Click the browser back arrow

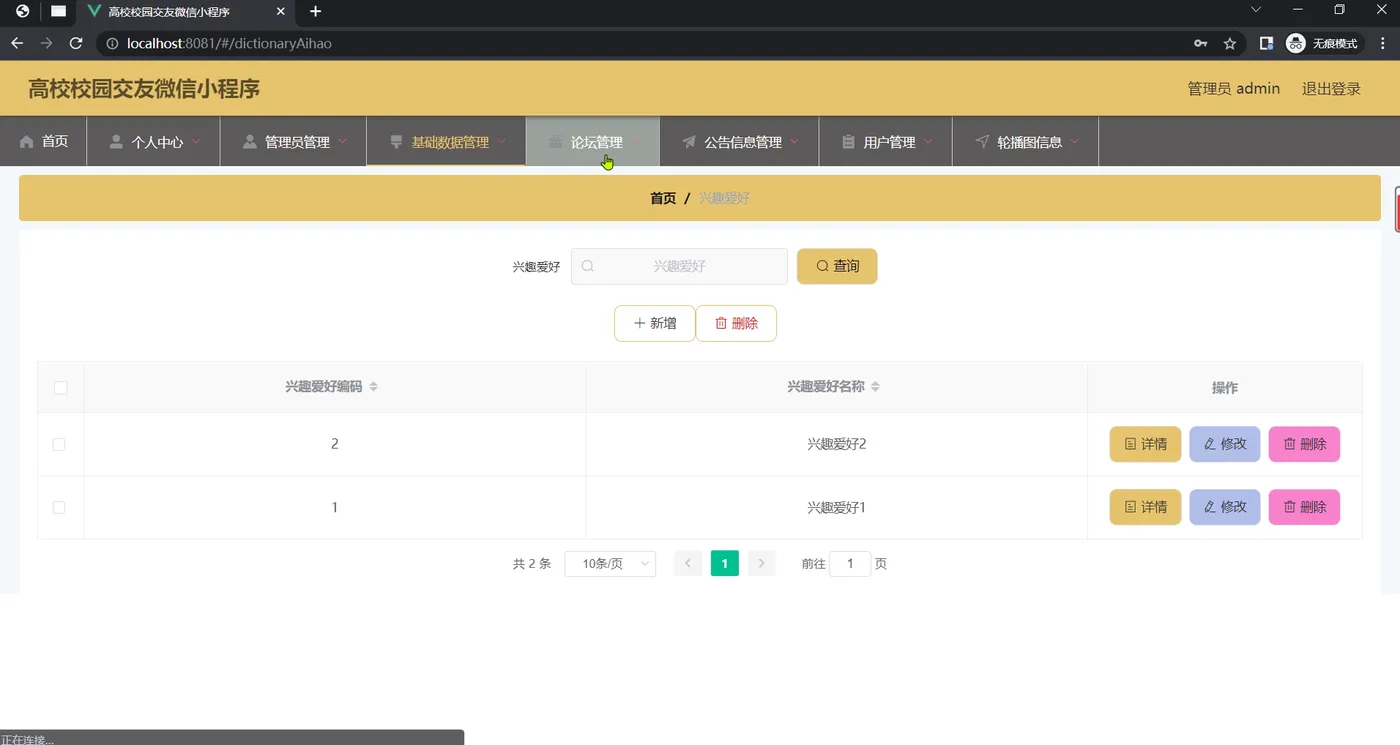[x=16, y=43]
